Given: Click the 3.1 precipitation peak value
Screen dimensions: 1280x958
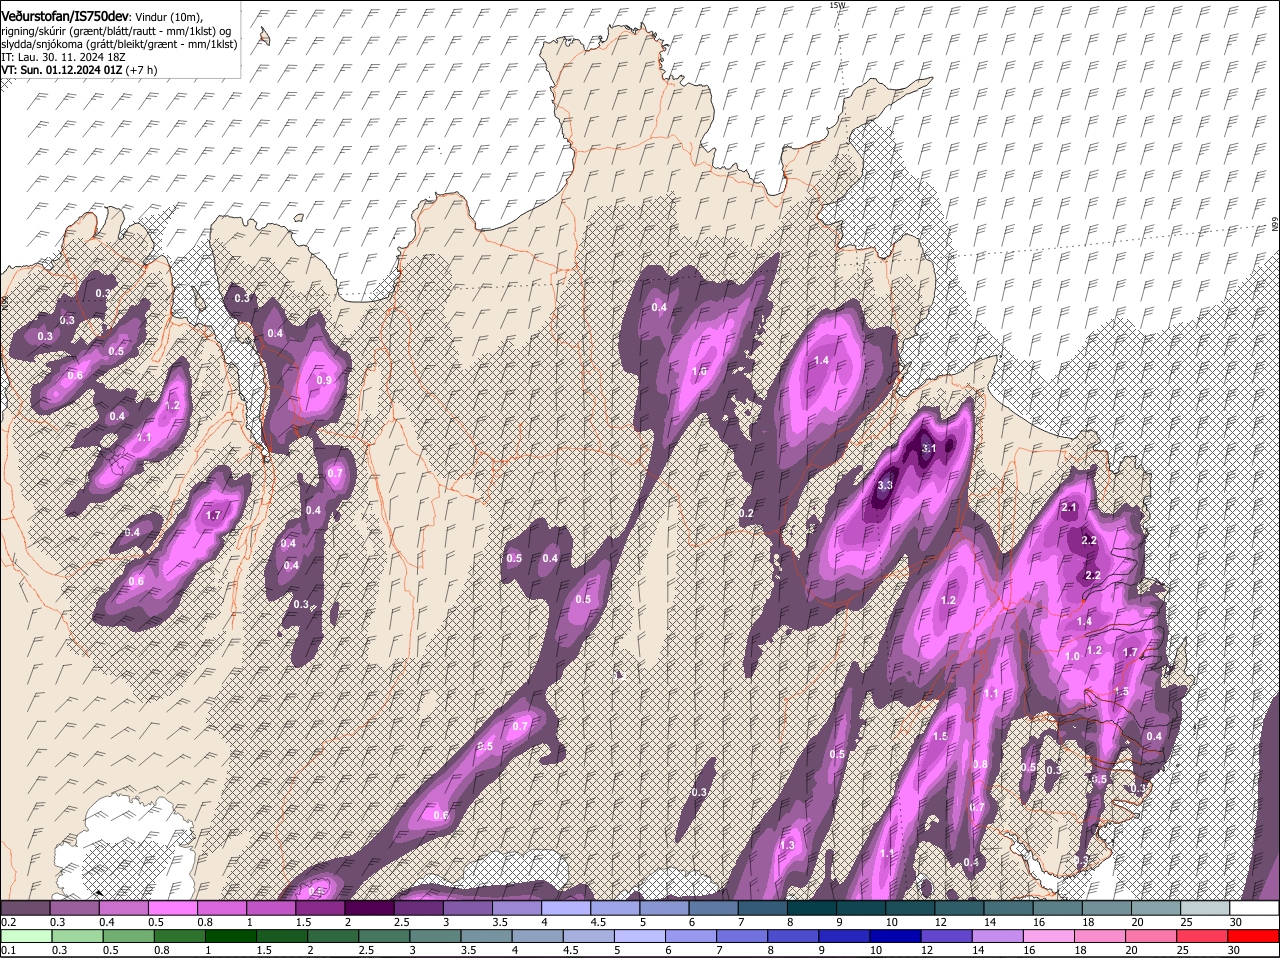Looking at the screenshot, I should click(928, 448).
